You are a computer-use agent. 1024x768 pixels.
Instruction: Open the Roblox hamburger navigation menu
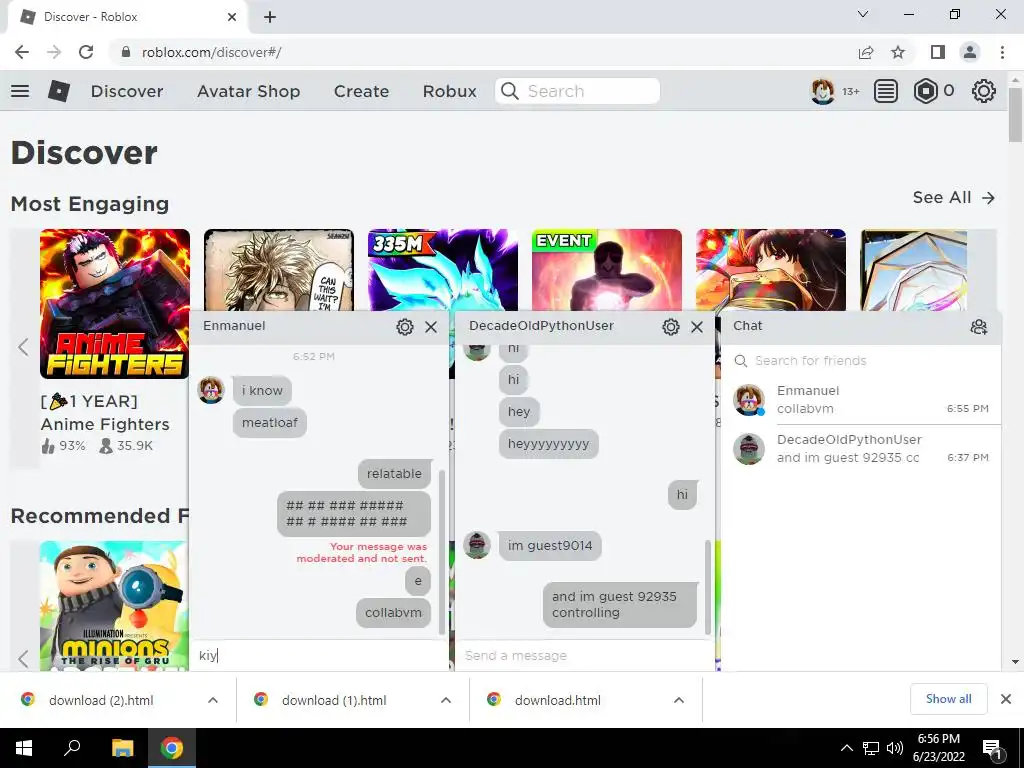point(20,91)
